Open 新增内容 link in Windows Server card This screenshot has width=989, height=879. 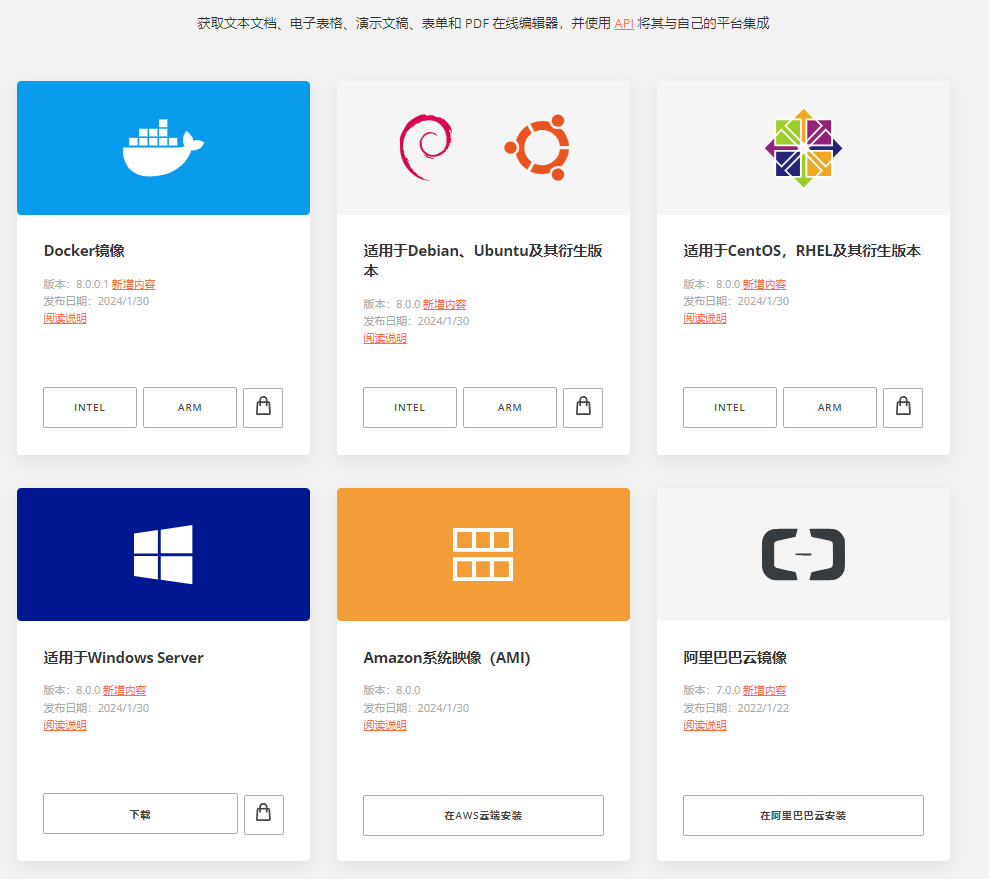click(124, 690)
